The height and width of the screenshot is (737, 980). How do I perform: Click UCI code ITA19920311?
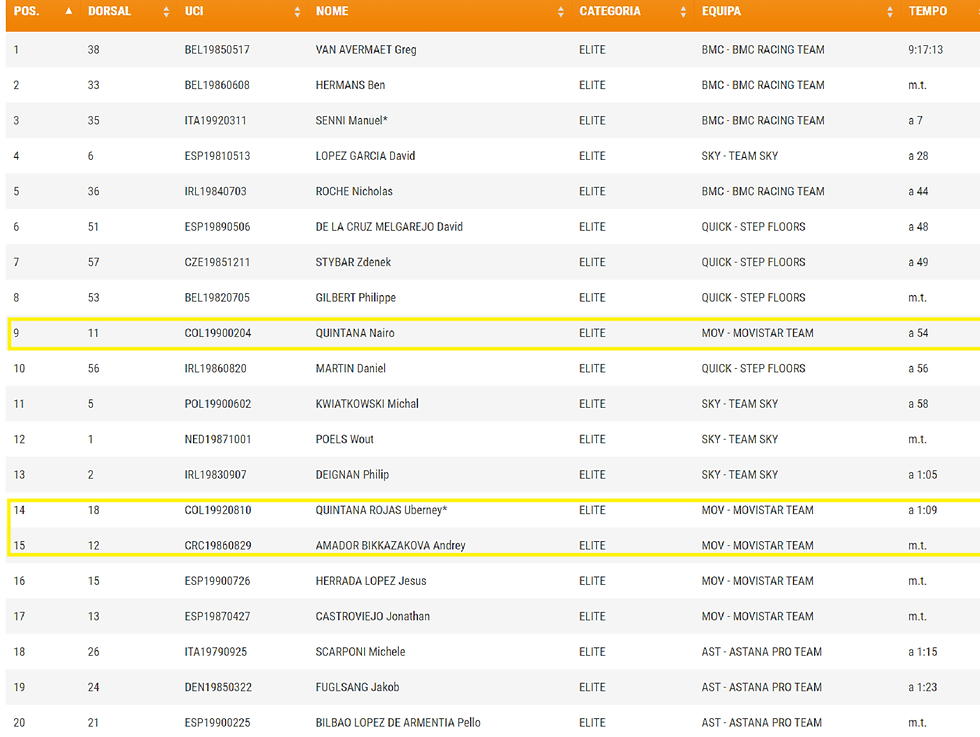215,121
